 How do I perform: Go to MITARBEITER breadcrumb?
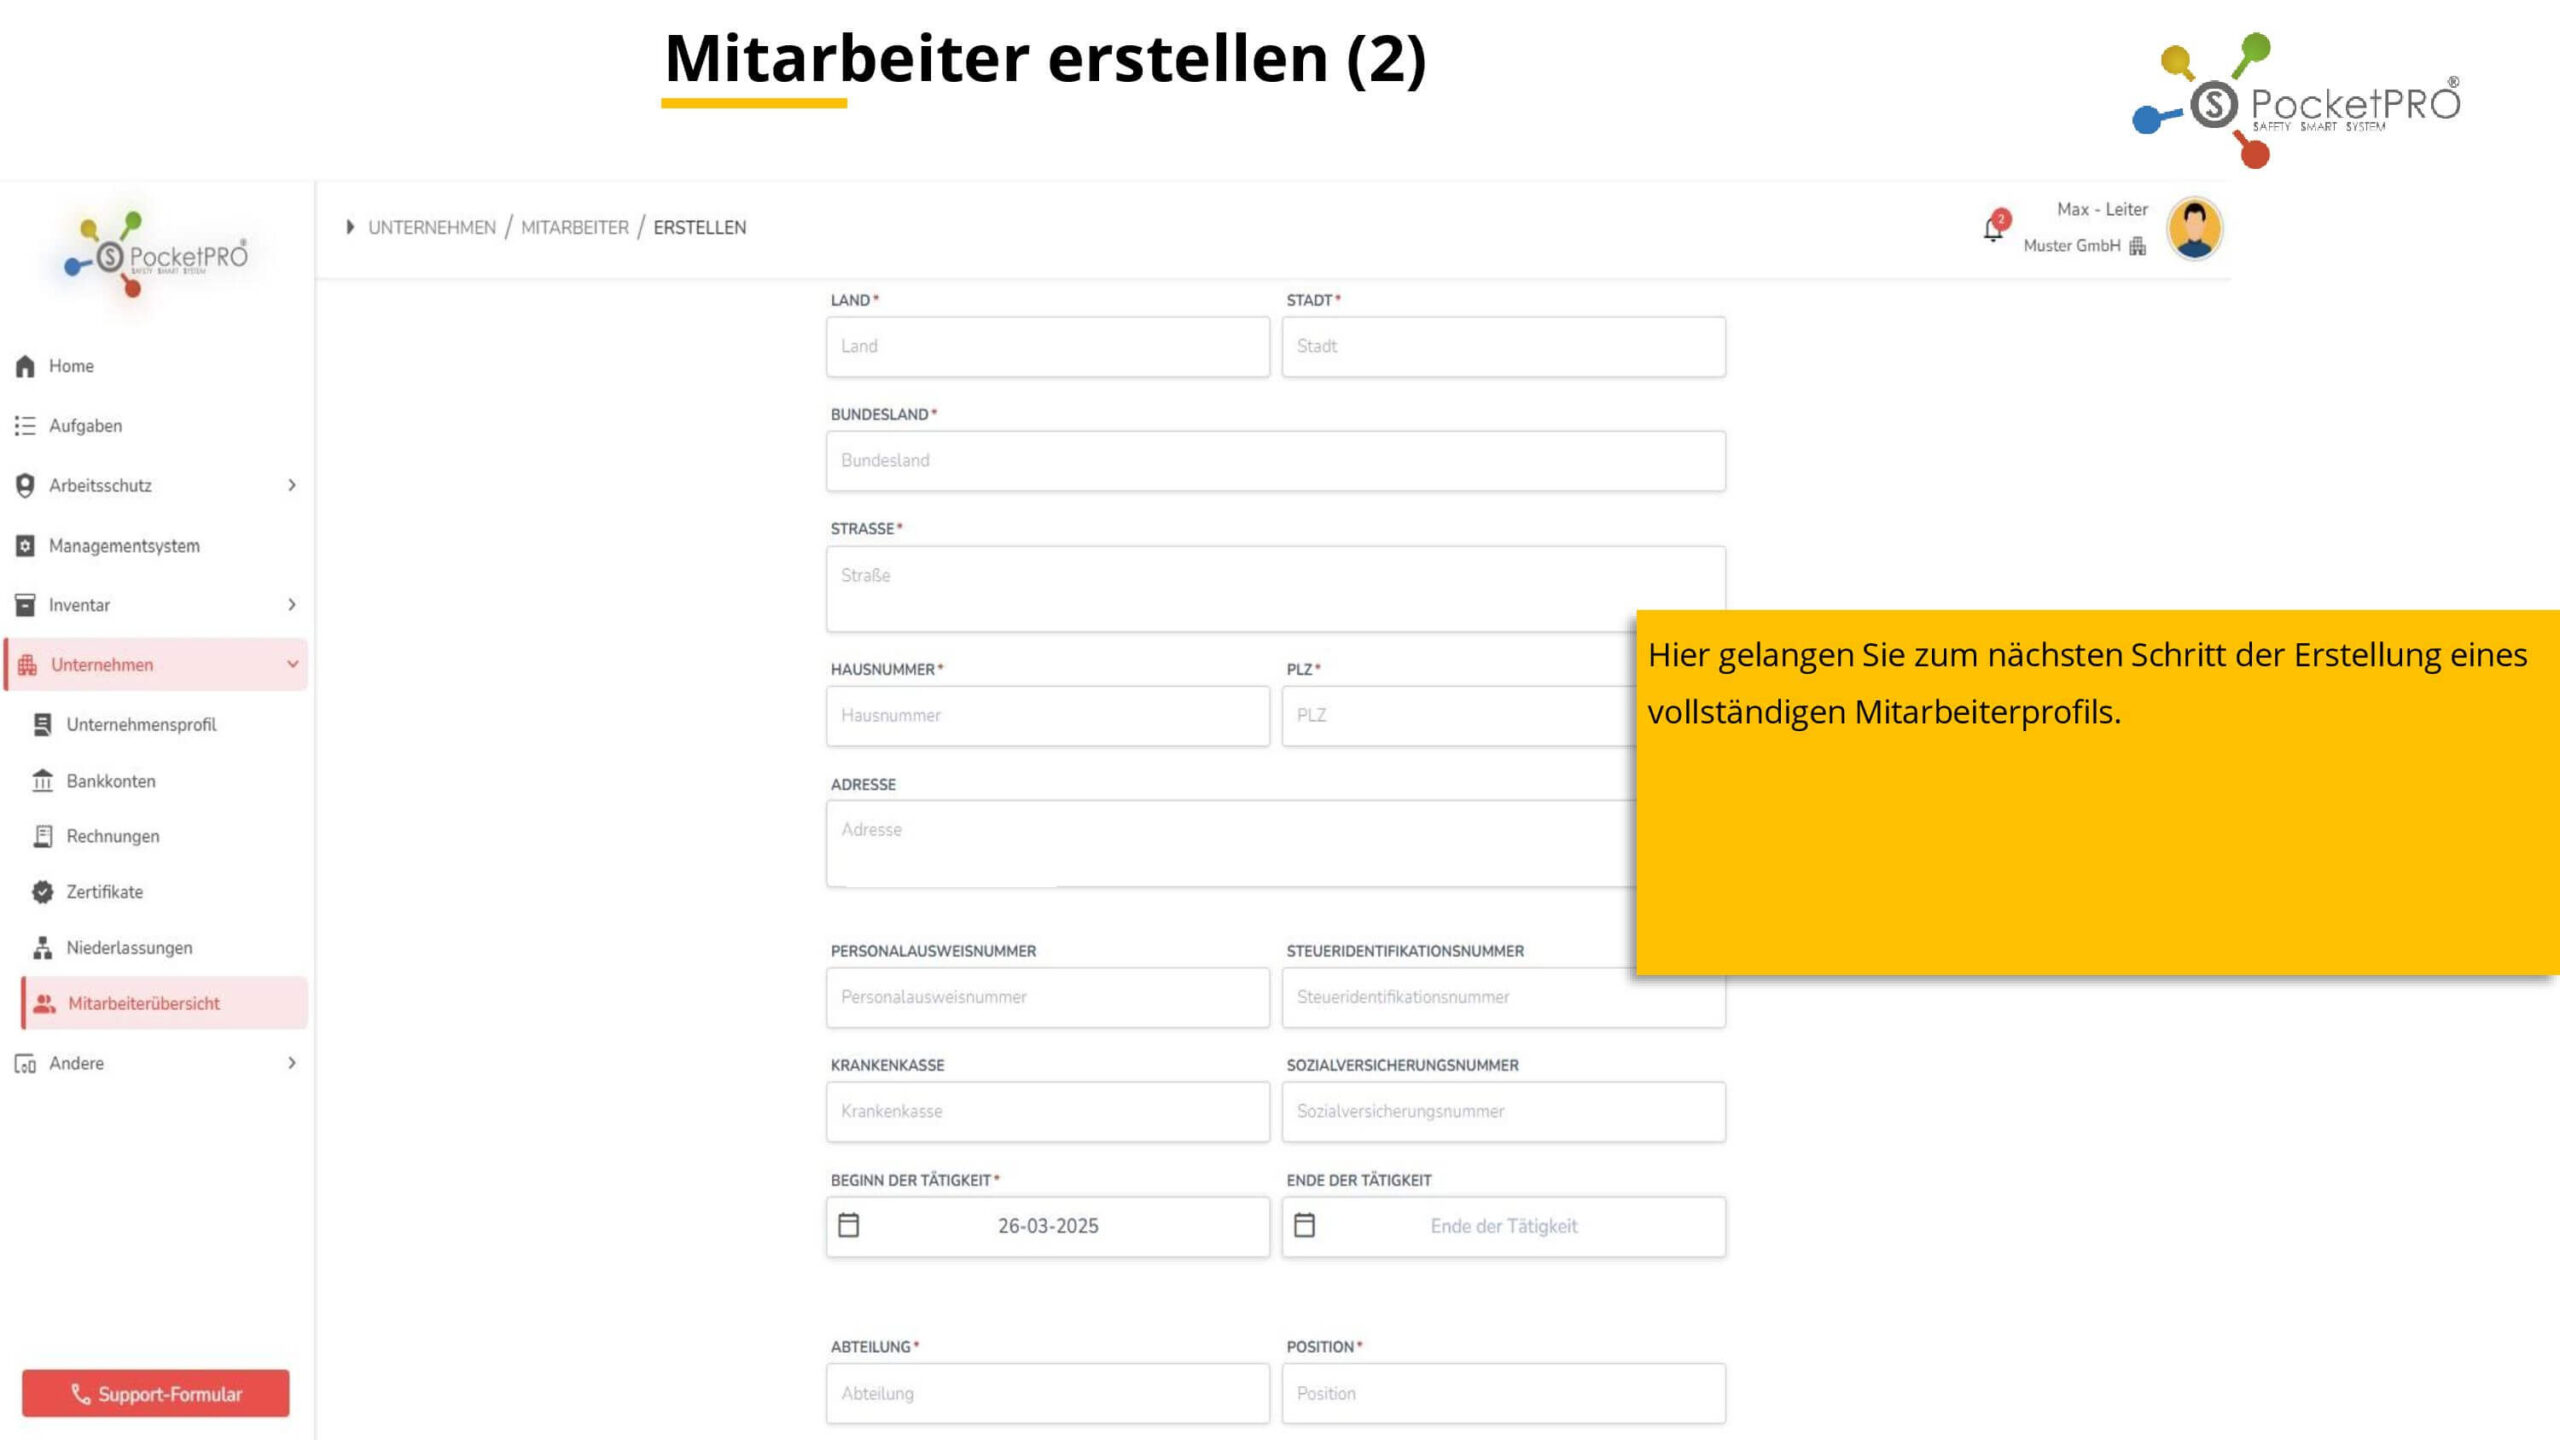pos(575,228)
